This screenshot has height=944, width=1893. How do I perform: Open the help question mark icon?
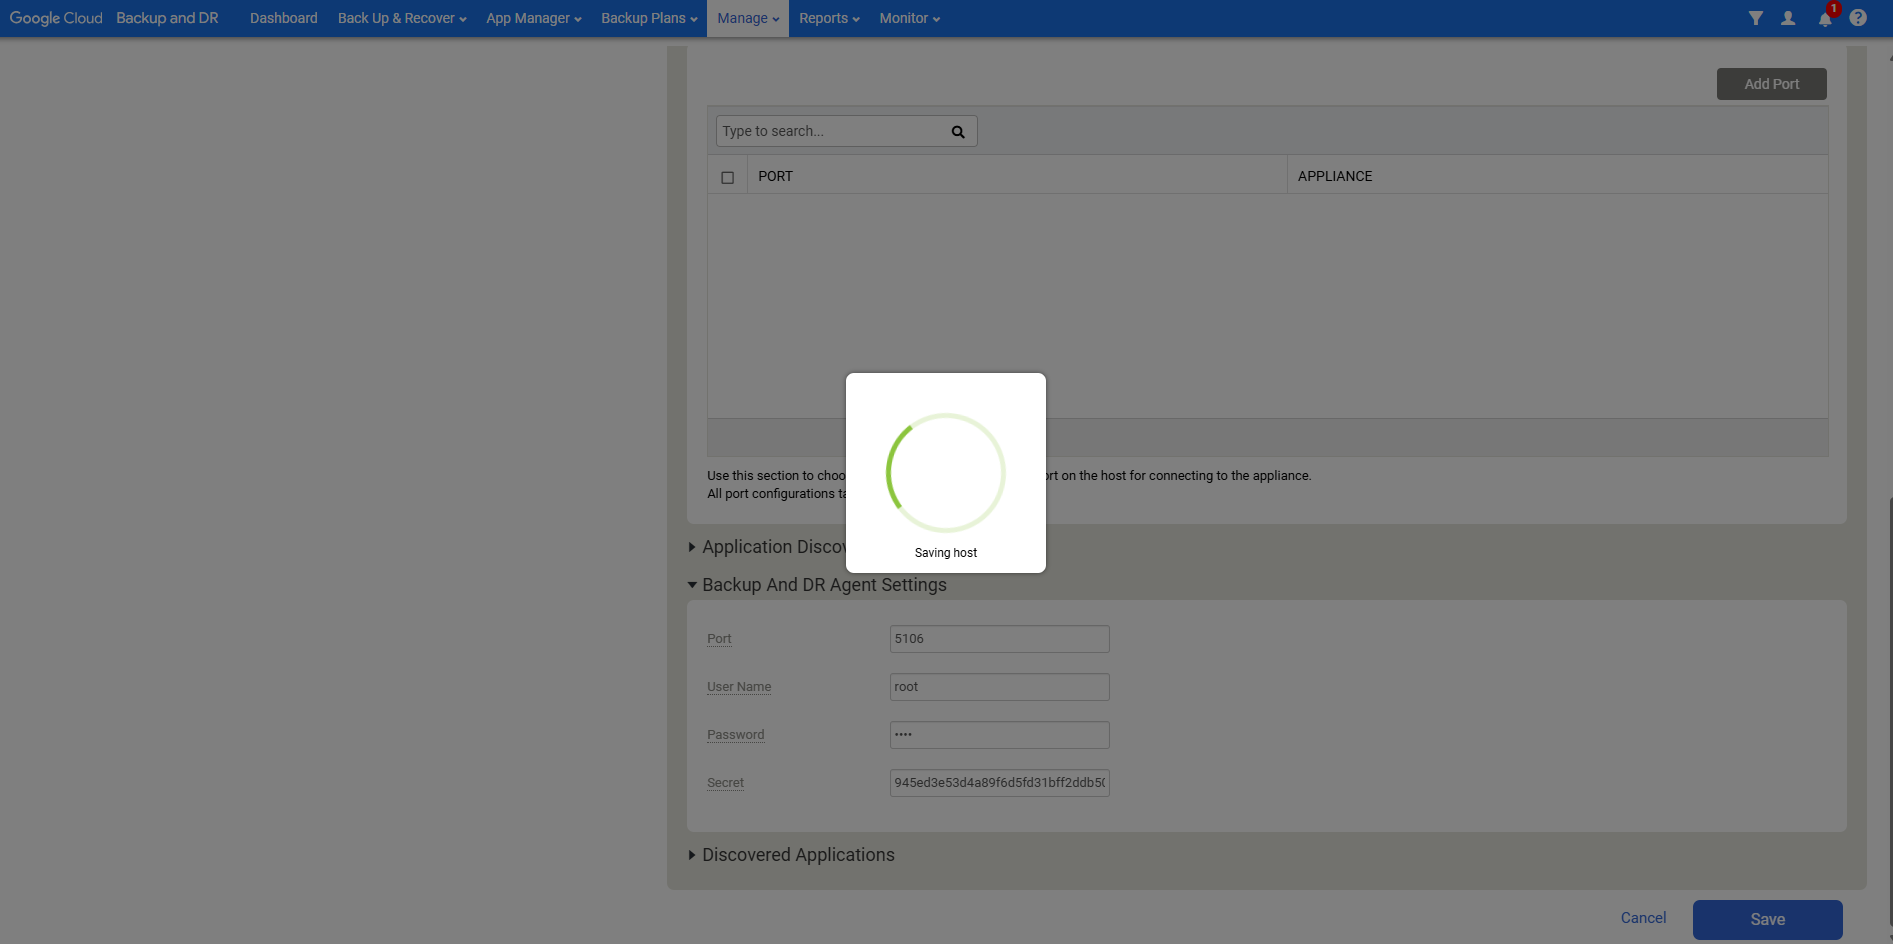tap(1858, 18)
